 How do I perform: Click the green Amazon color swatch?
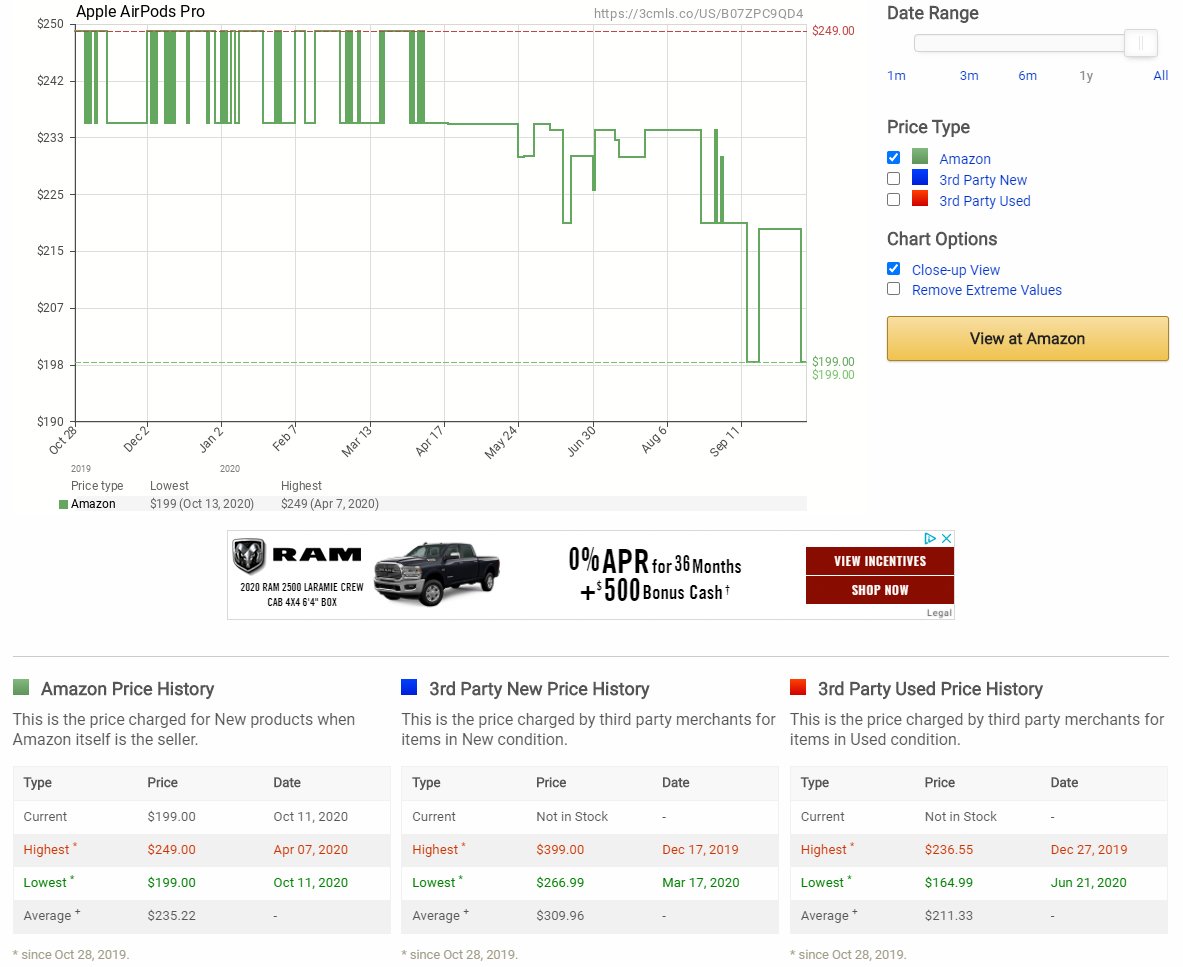coord(920,156)
